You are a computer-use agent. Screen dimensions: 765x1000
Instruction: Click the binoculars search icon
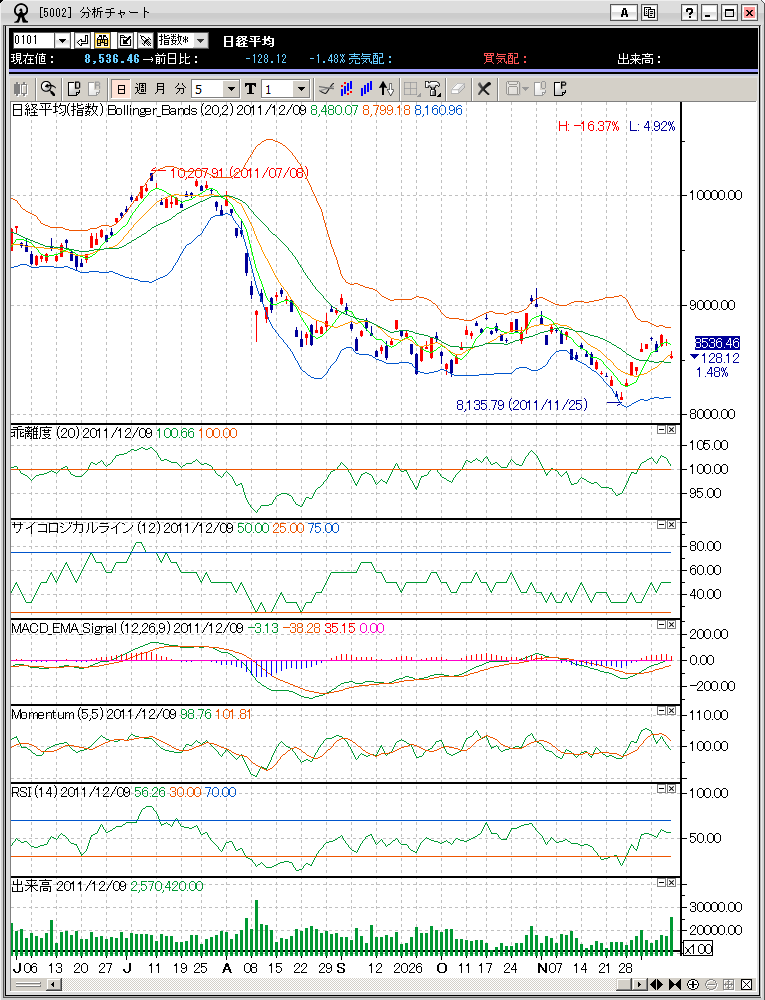tap(102, 40)
